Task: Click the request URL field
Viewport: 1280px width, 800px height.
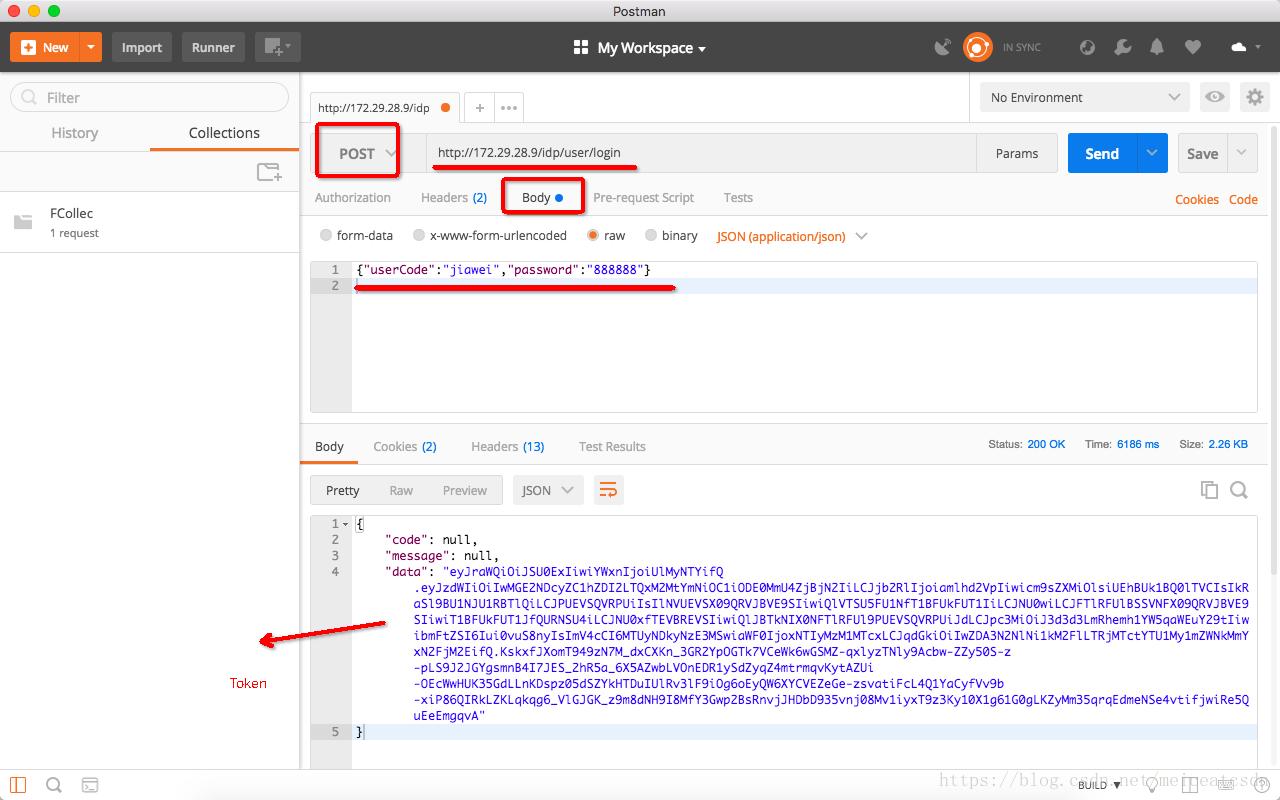Action: (x=700, y=153)
